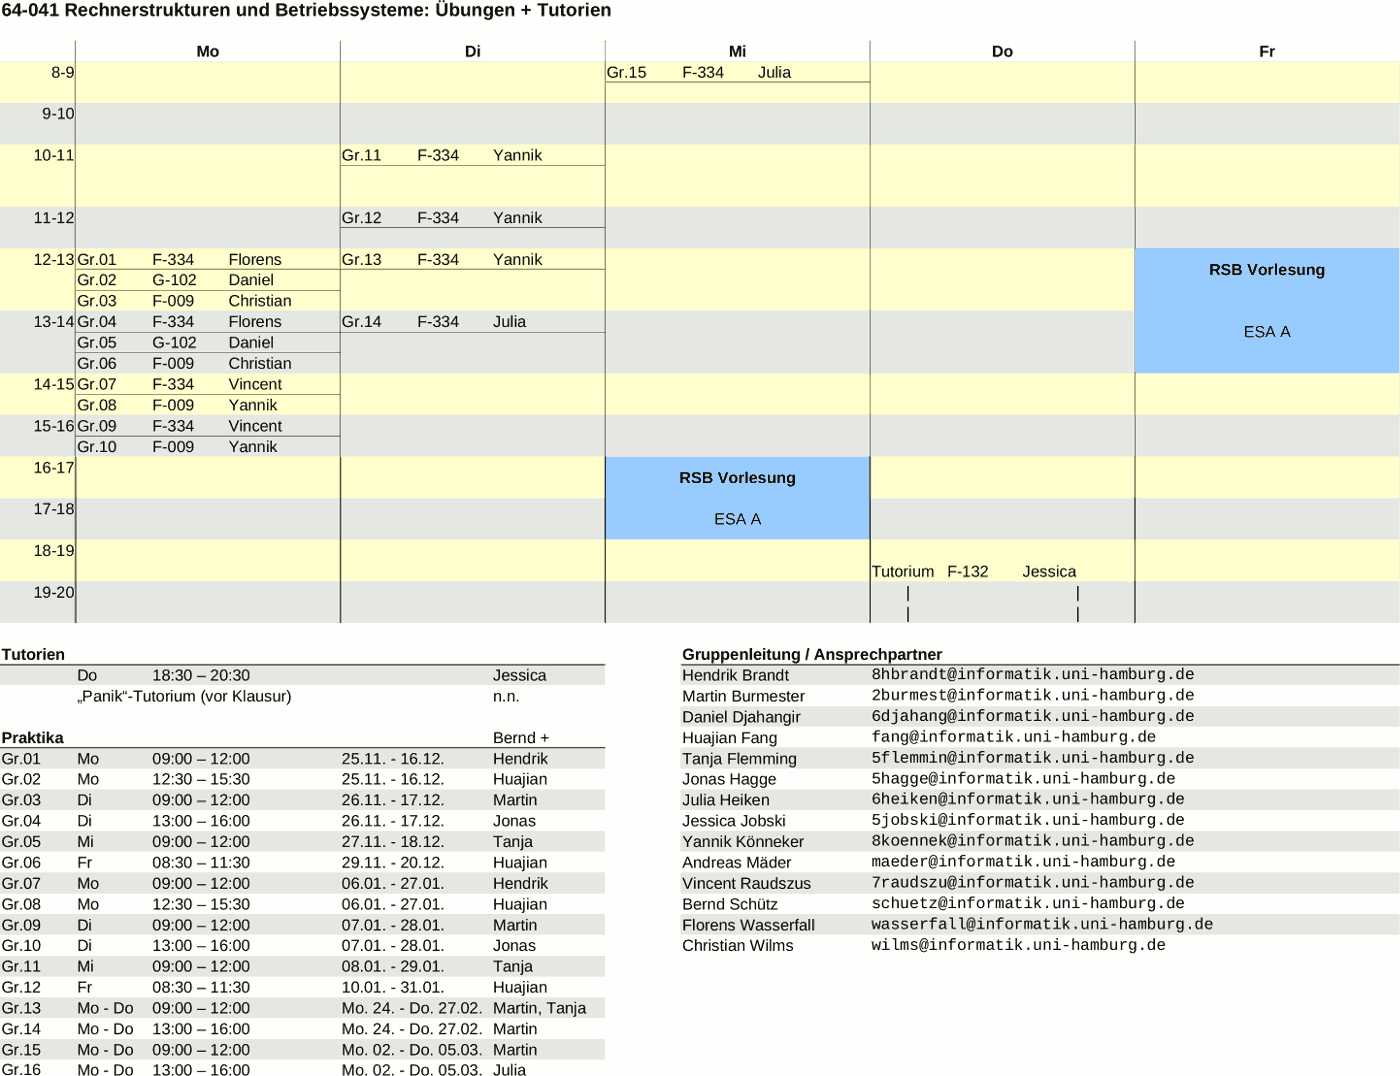Click the '12-13' time slot label
The width and height of the screenshot is (1400, 1076).
pyautogui.click(x=54, y=259)
